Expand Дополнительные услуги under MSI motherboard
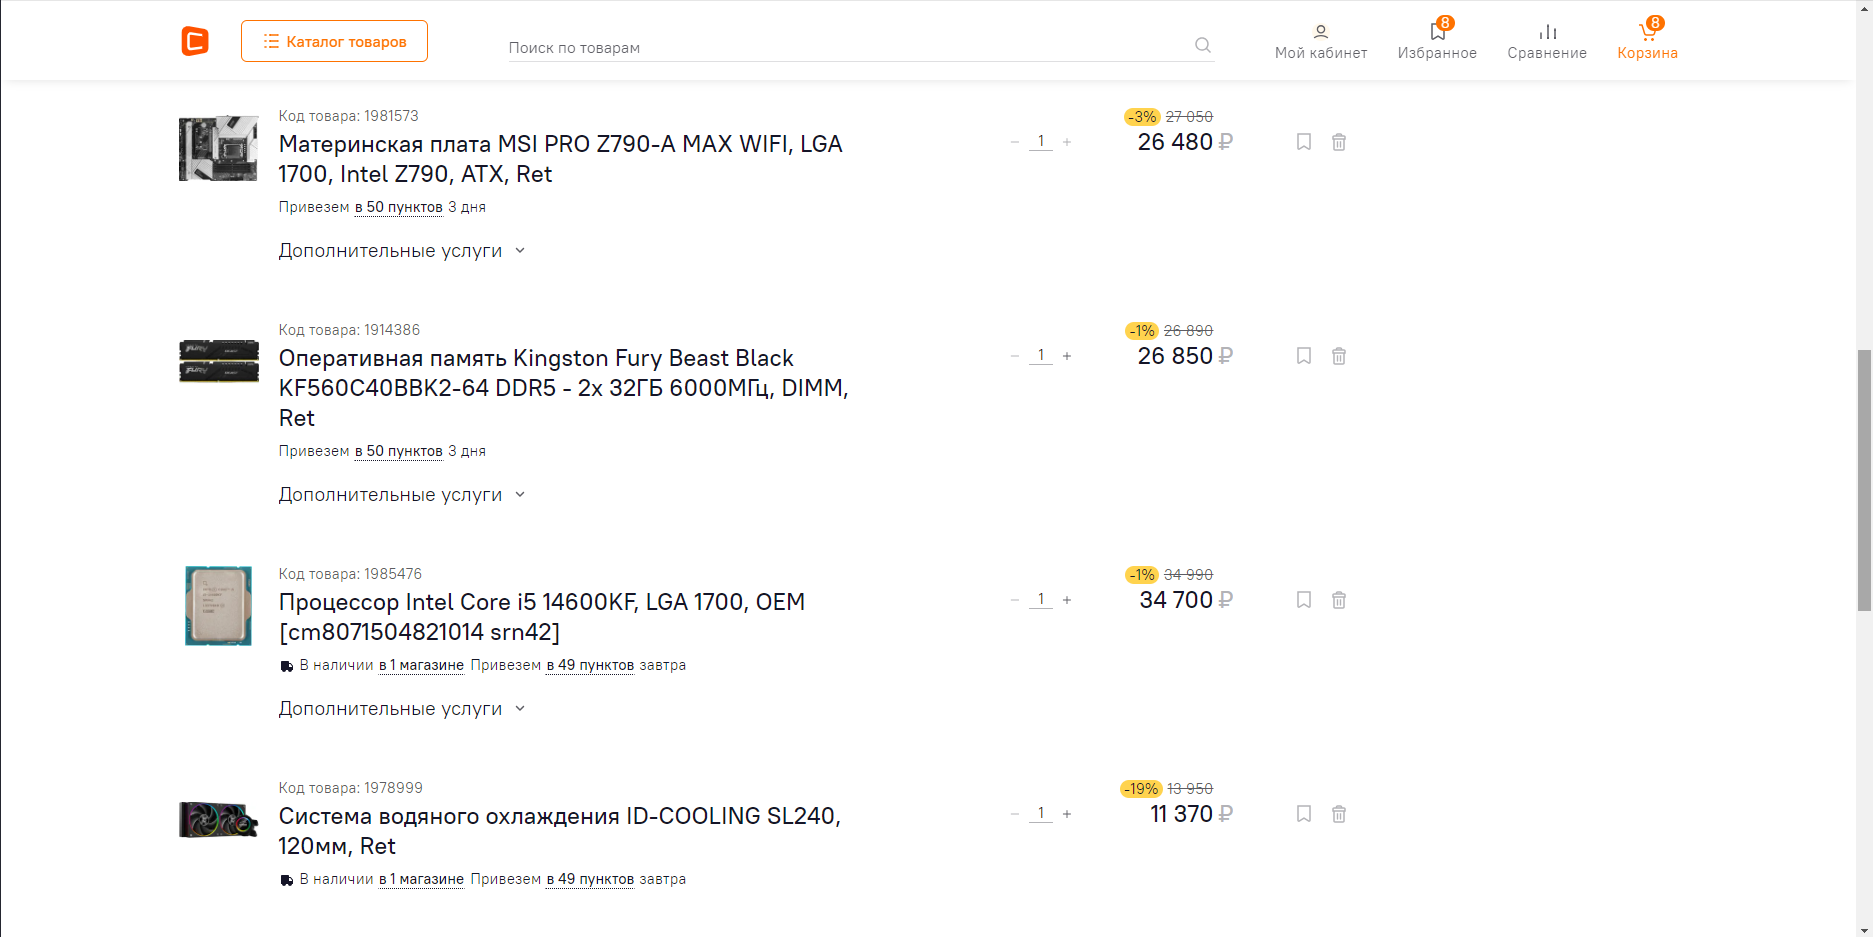 pos(401,251)
